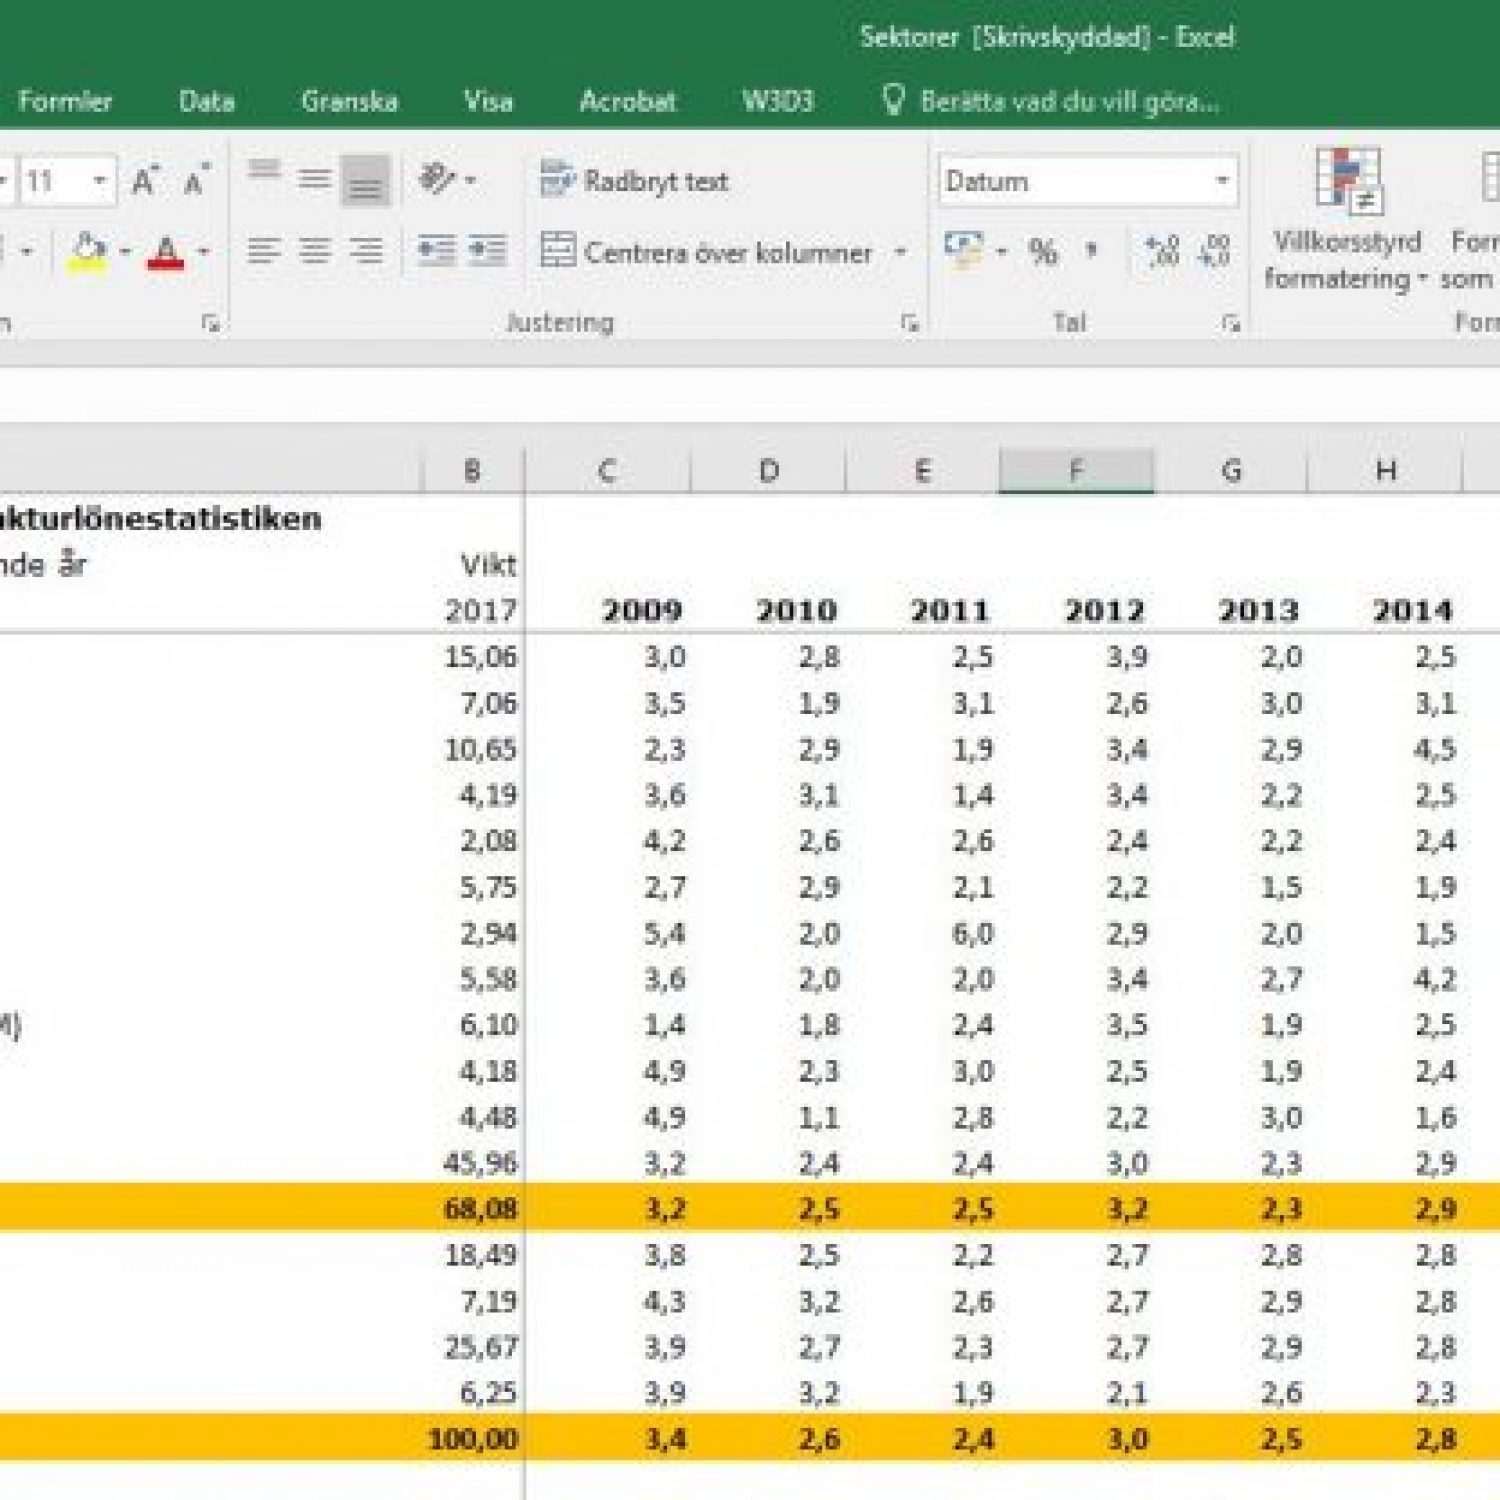Image resolution: width=1500 pixels, height=1500 pixels.
Task: Click the text orientation icon
Action: 437,180
